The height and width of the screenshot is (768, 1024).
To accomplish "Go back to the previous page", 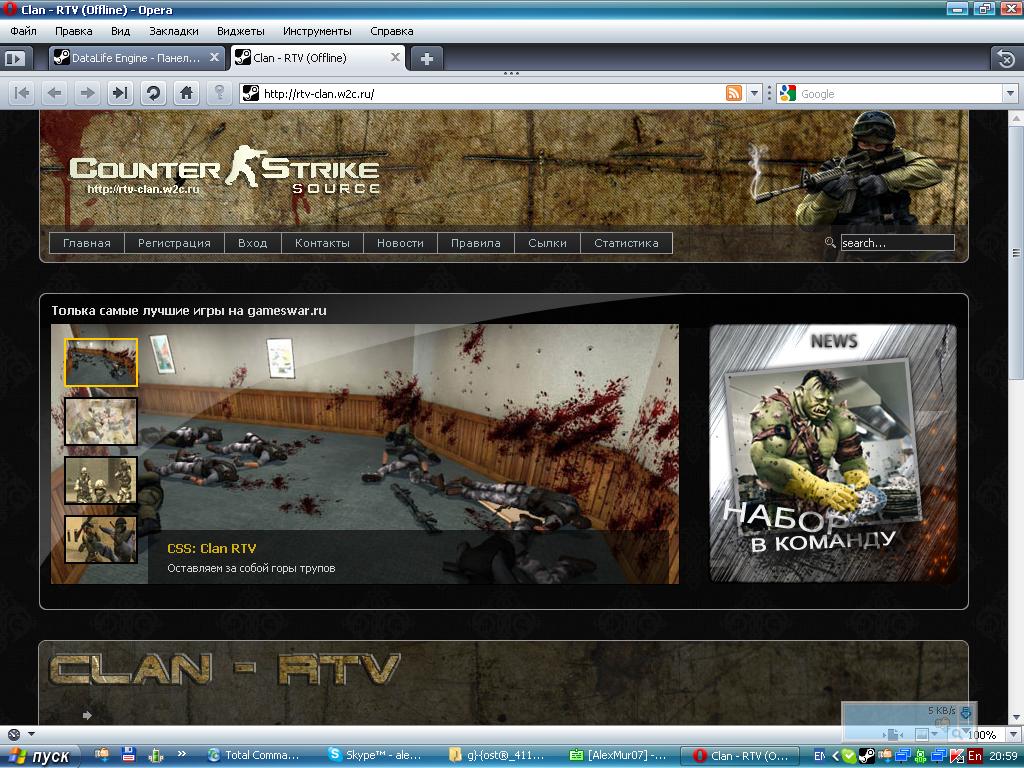I will tap(55, 93).
